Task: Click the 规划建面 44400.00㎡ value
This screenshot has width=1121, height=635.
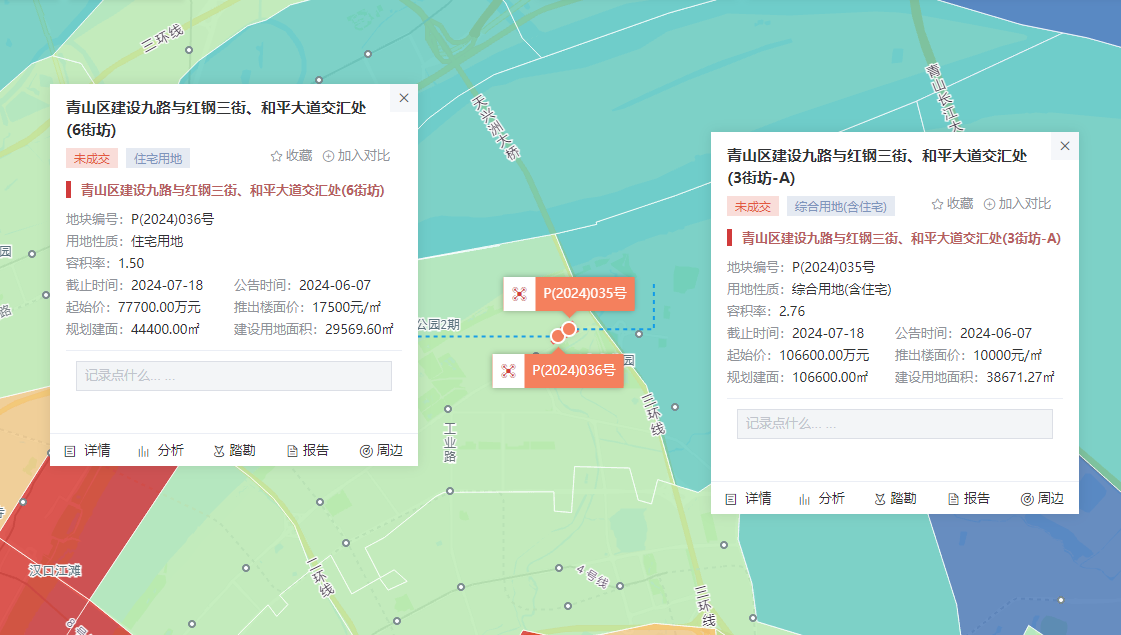Action: click(x=165, y=330)
